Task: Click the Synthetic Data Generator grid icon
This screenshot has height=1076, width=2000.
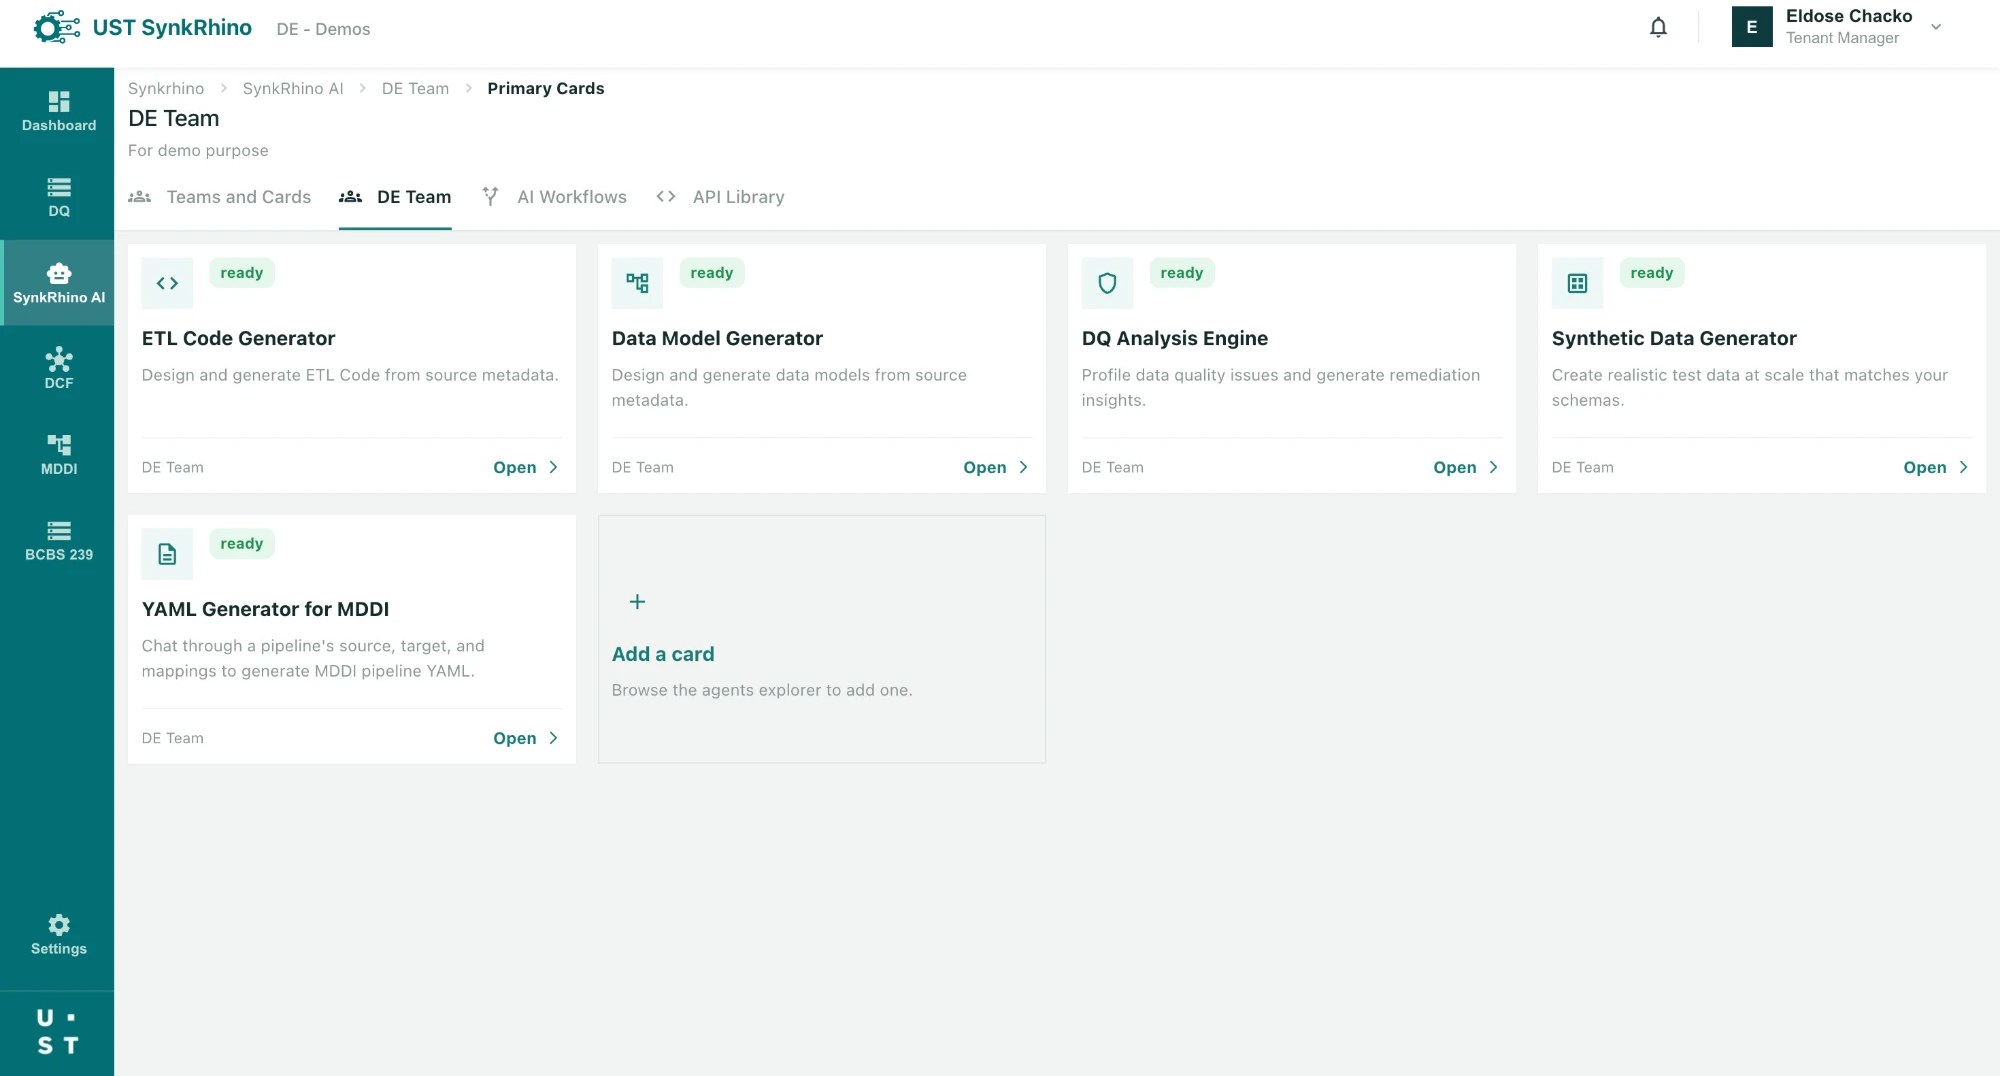Action: (1577, 283)
